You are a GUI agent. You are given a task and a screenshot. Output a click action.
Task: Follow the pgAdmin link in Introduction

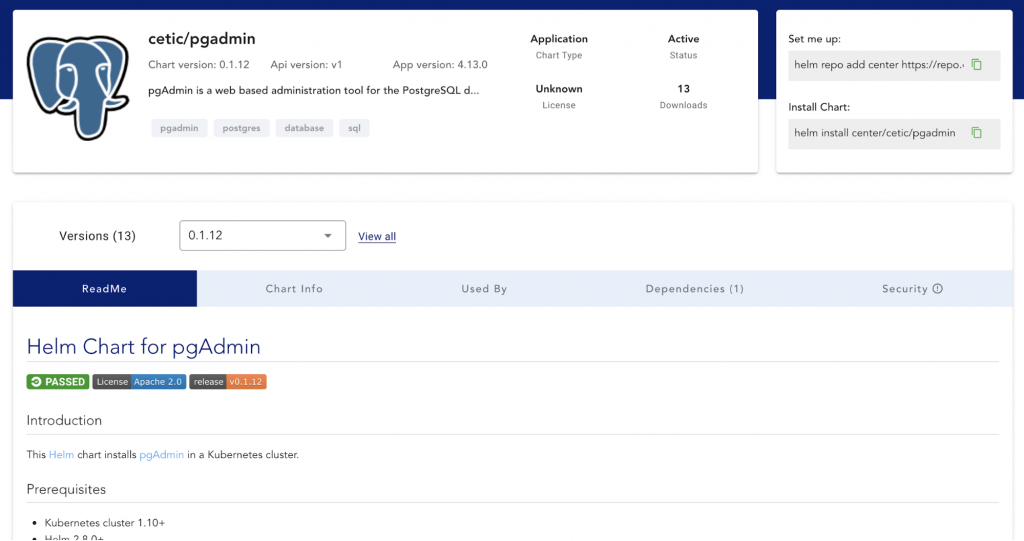pyautogui.click(x=161, y=455)
